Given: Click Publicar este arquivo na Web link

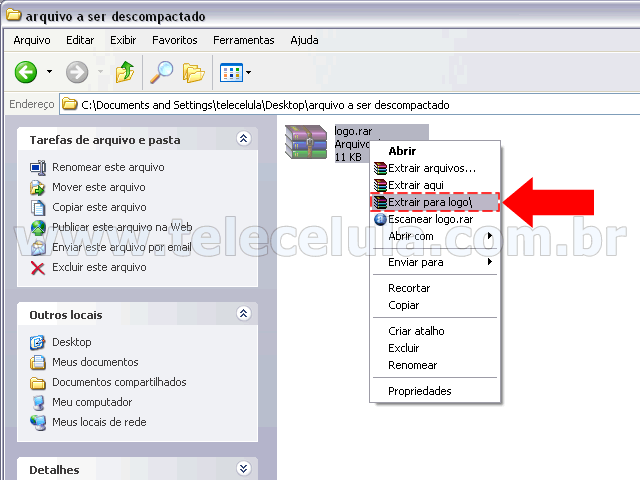Looking at the screenshot, I should coord(122,227).
